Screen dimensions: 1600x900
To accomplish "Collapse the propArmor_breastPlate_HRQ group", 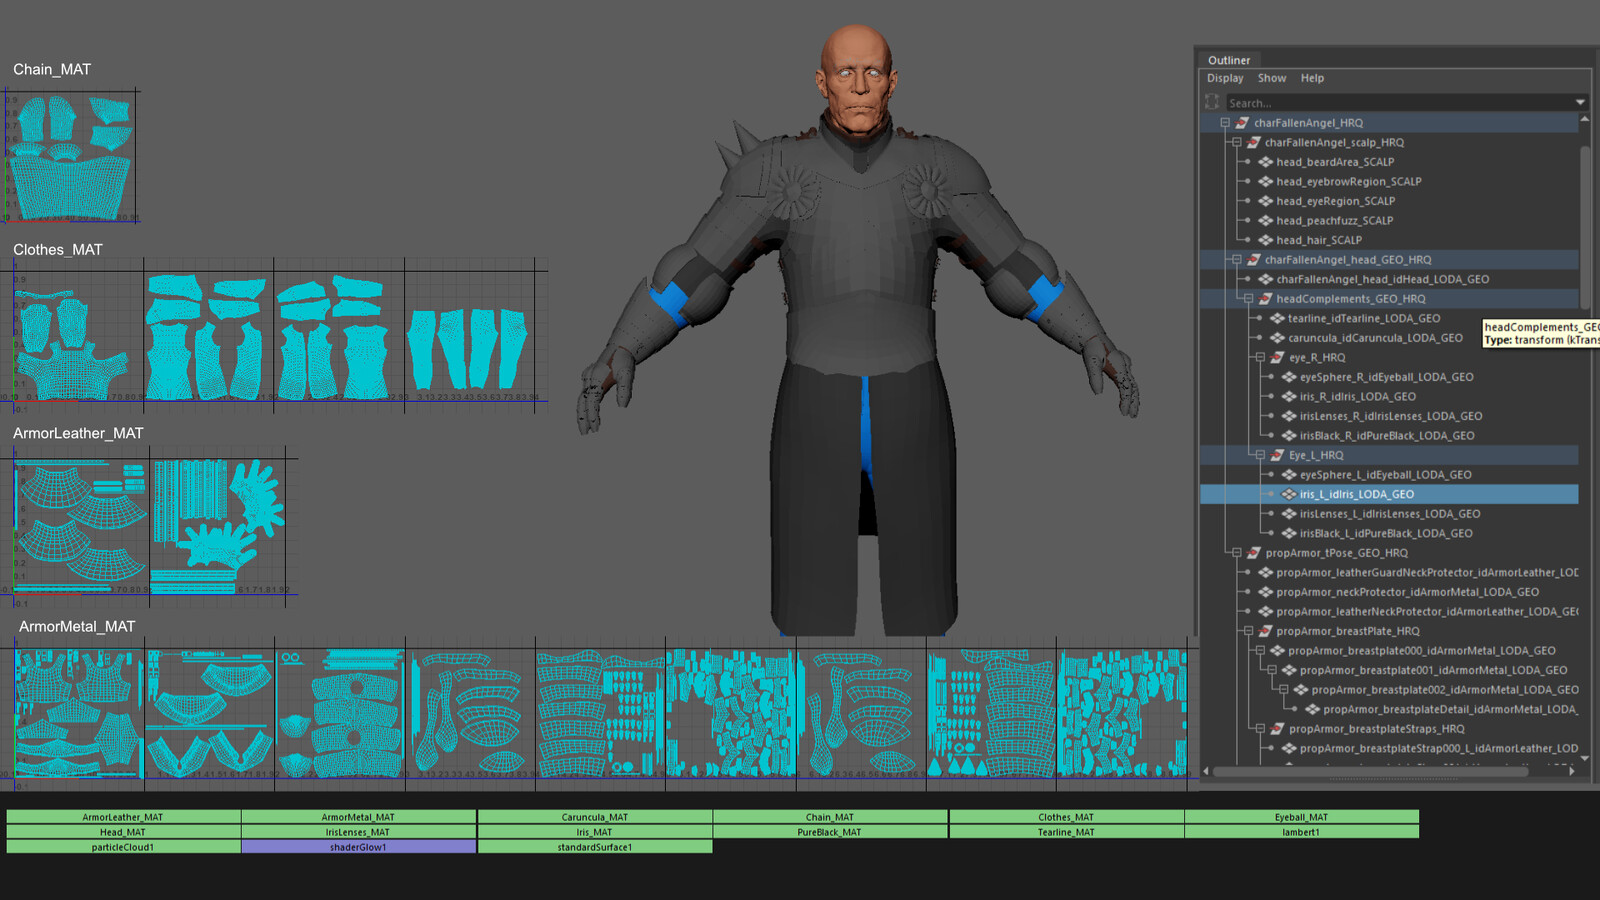I will click(1248, 631).
